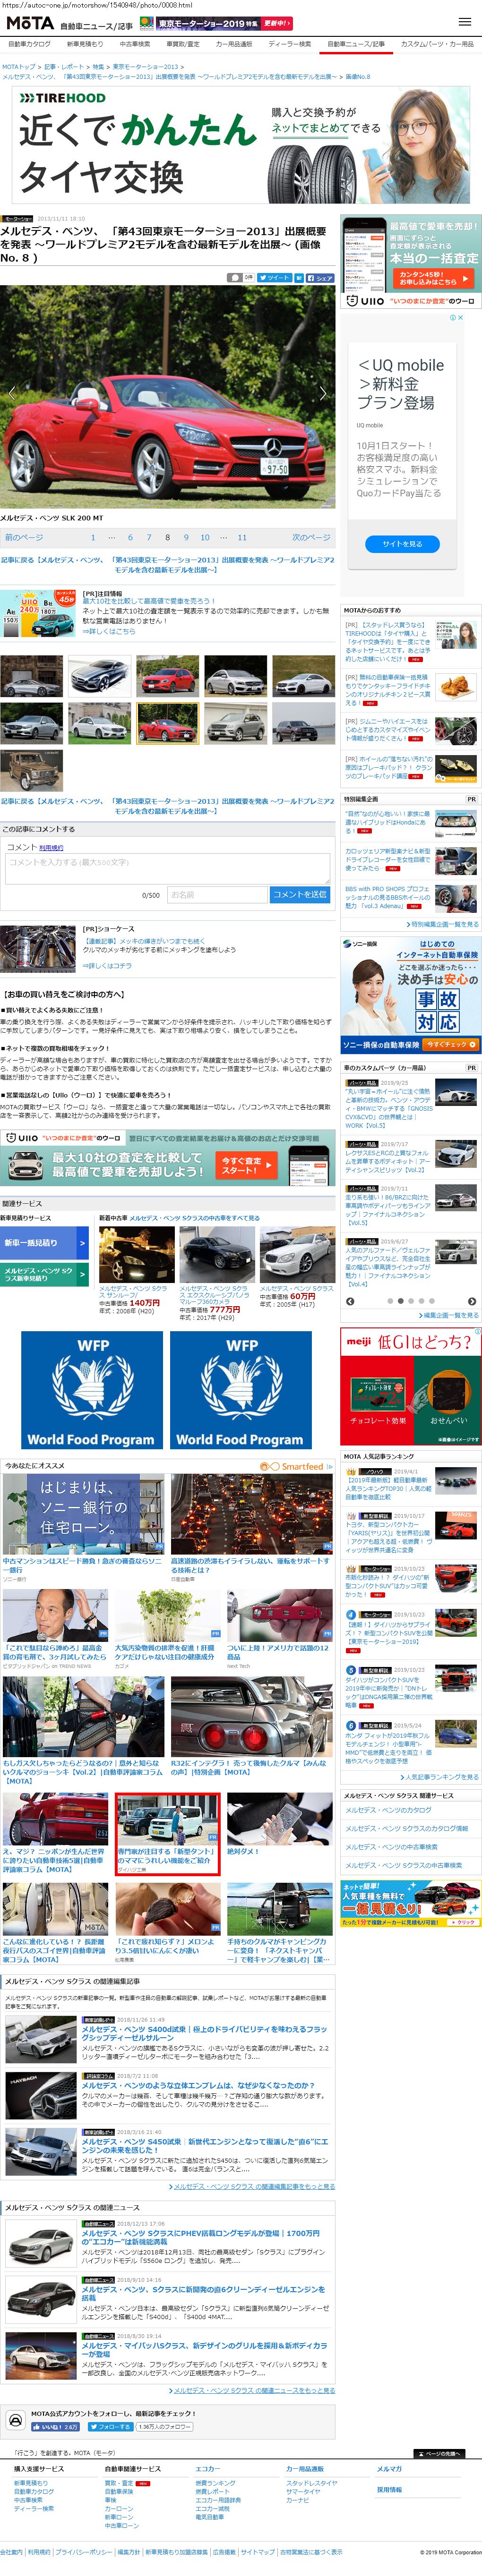Click the ページの先頭へ button
The height and width of the screenshot is (2576, 482).
(x=440, y=2453)
